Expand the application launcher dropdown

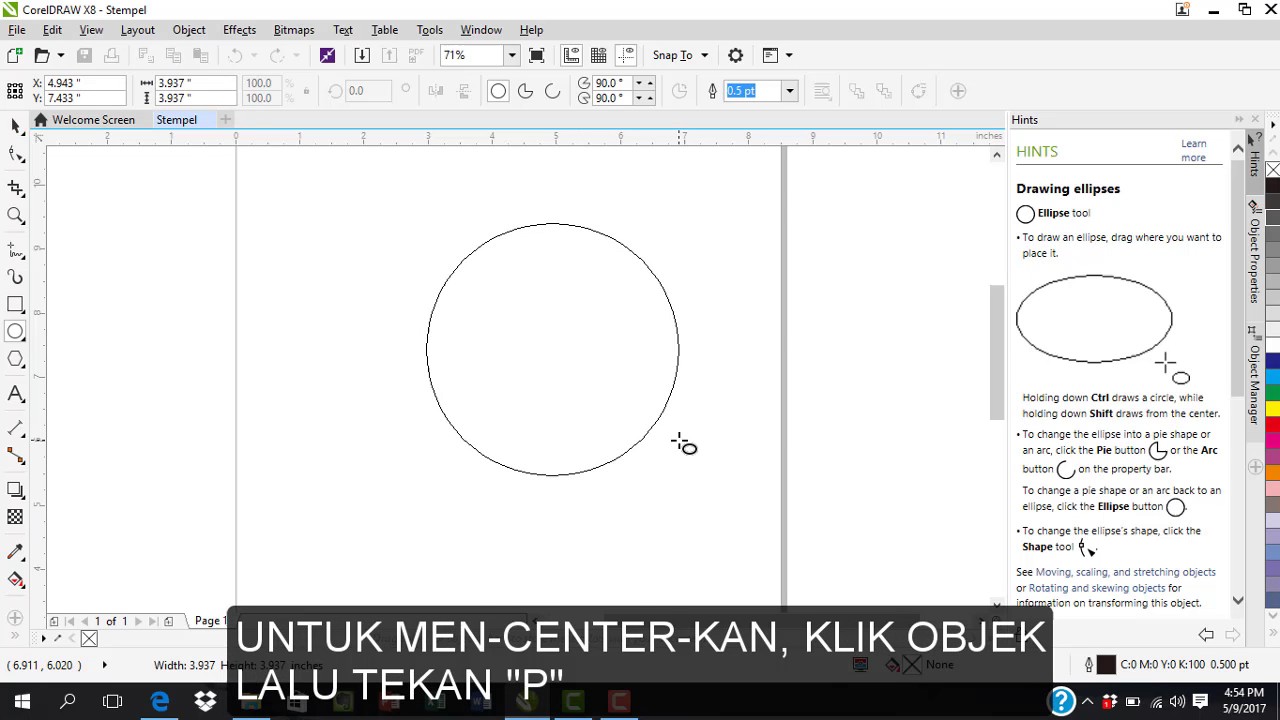[x=788, y=55]
